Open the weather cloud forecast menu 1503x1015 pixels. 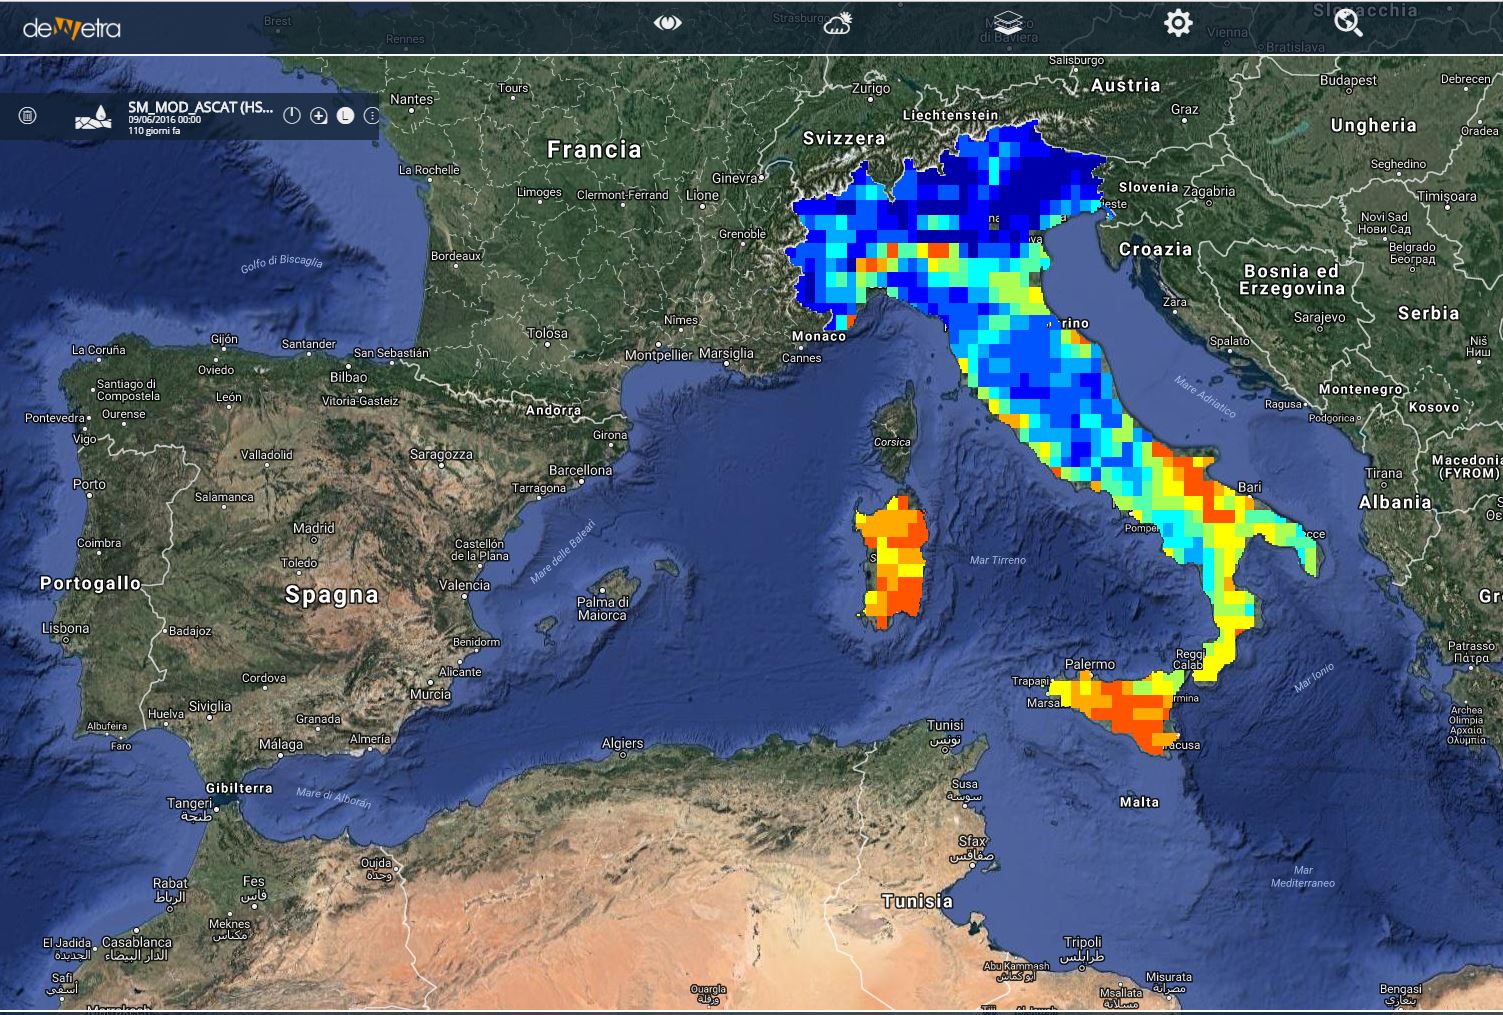pos(838,23)
